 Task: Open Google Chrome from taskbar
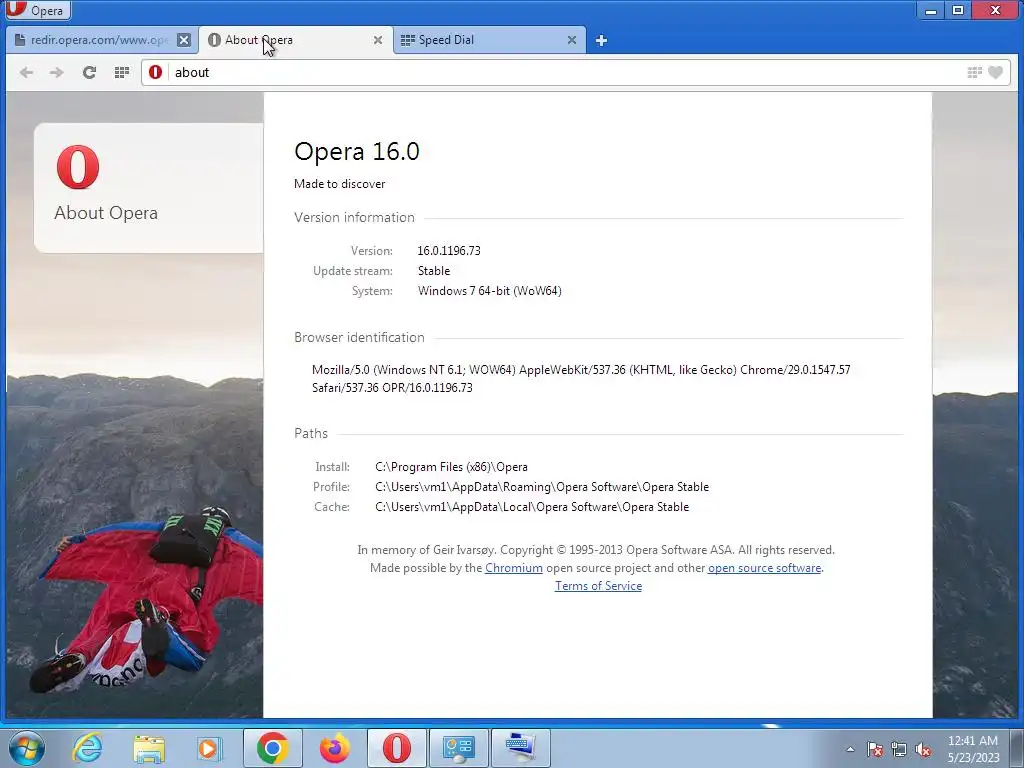pyautogui.click(x=272, y=748)
